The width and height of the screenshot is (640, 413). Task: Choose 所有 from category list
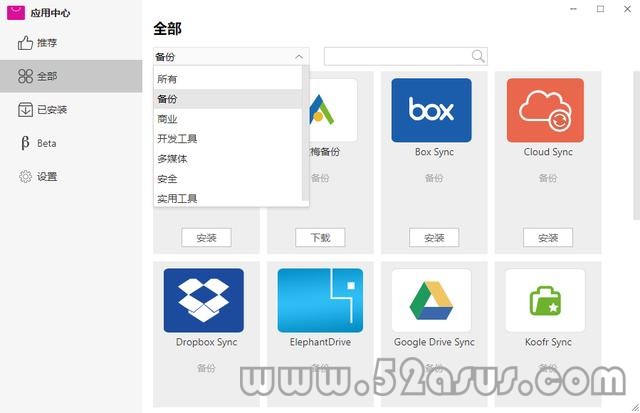coord(228,79)
